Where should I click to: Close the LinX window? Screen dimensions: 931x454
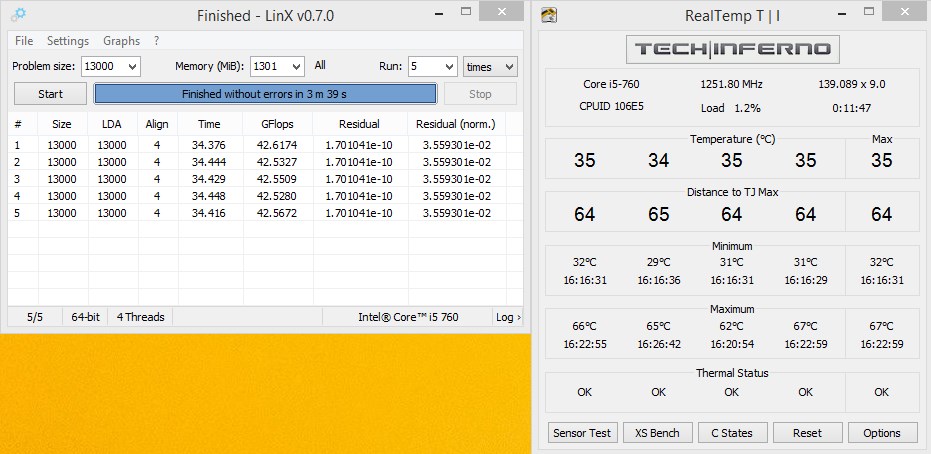502,11
